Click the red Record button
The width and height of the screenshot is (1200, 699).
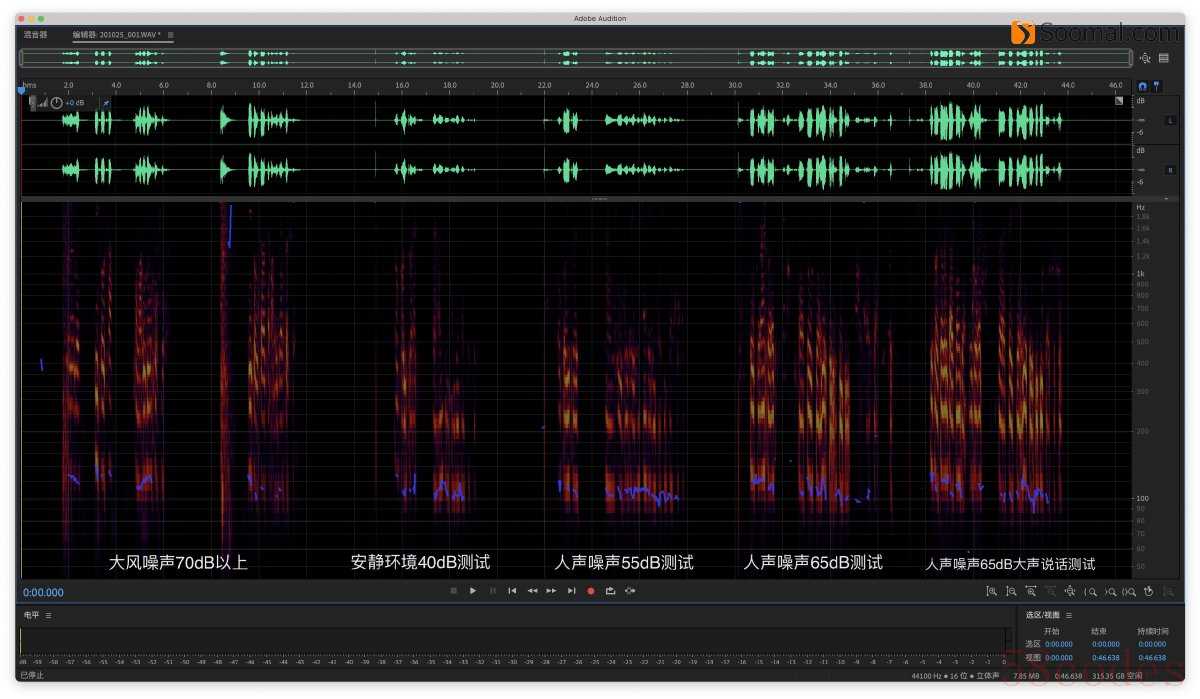(590, 591)
